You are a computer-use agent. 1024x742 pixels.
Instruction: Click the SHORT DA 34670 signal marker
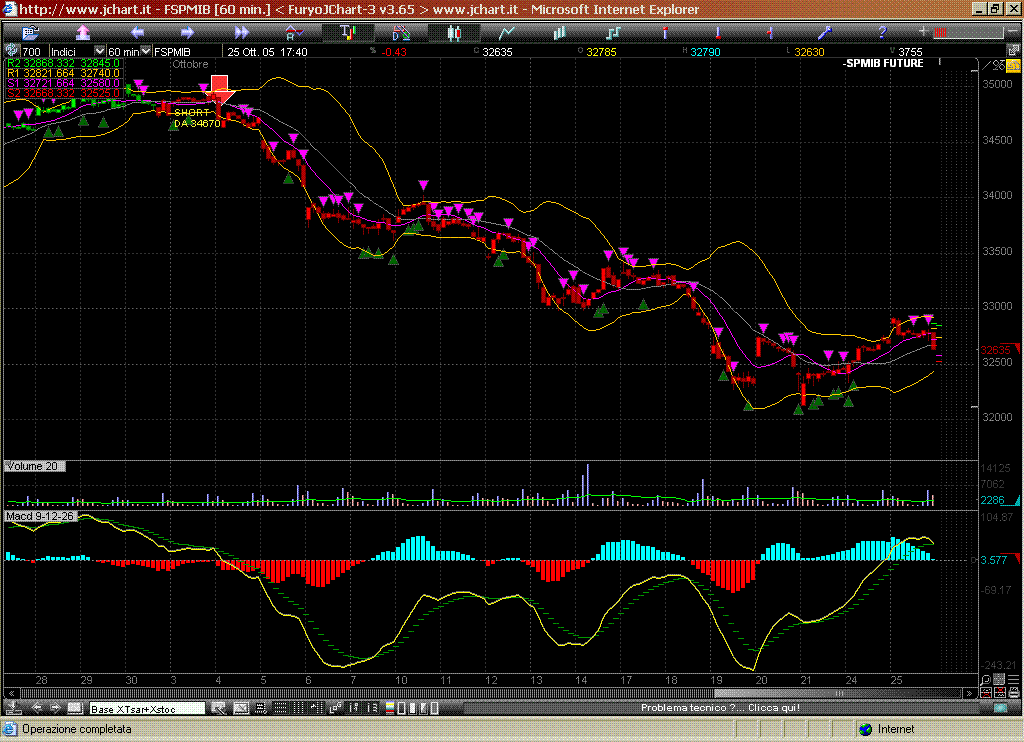click(196, 118)
